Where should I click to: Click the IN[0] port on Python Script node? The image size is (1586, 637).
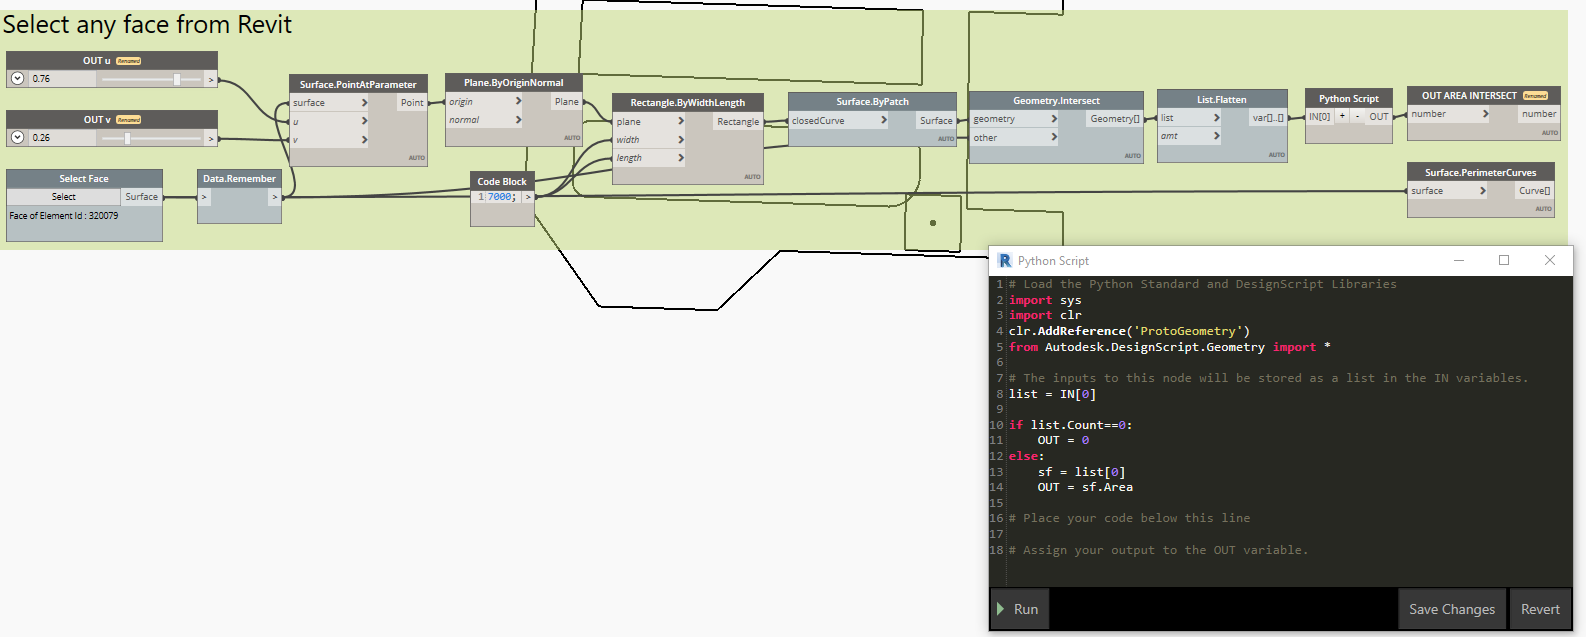point(1320,116)
